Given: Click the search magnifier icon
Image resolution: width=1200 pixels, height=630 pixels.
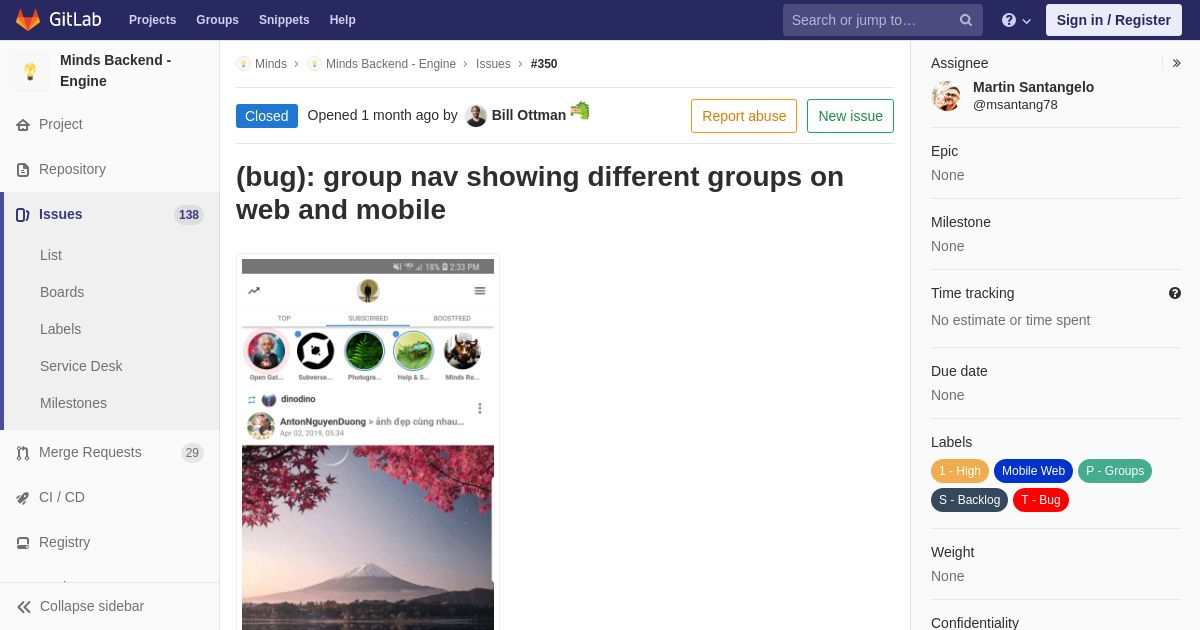Looking at the screenshot, I should (966, 20).
